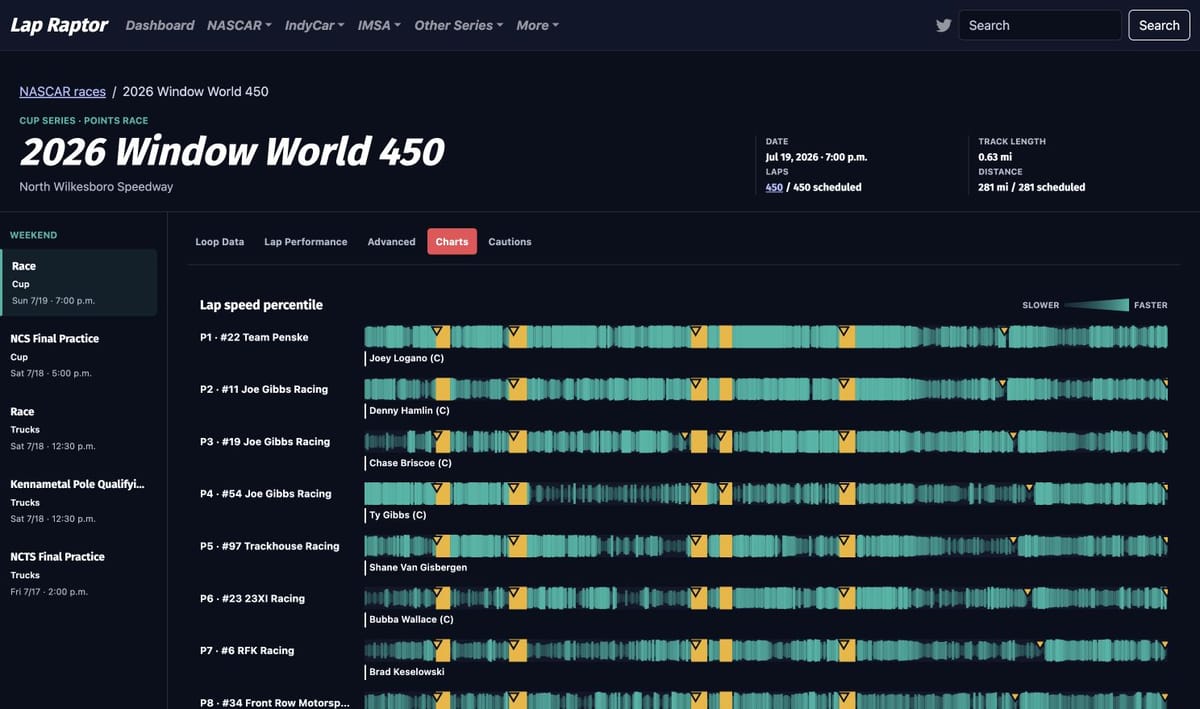1200x709 pixels.
Task: Click first pit marker triangle in Ty Gibbs chart
Action: [x=437, y=486]
